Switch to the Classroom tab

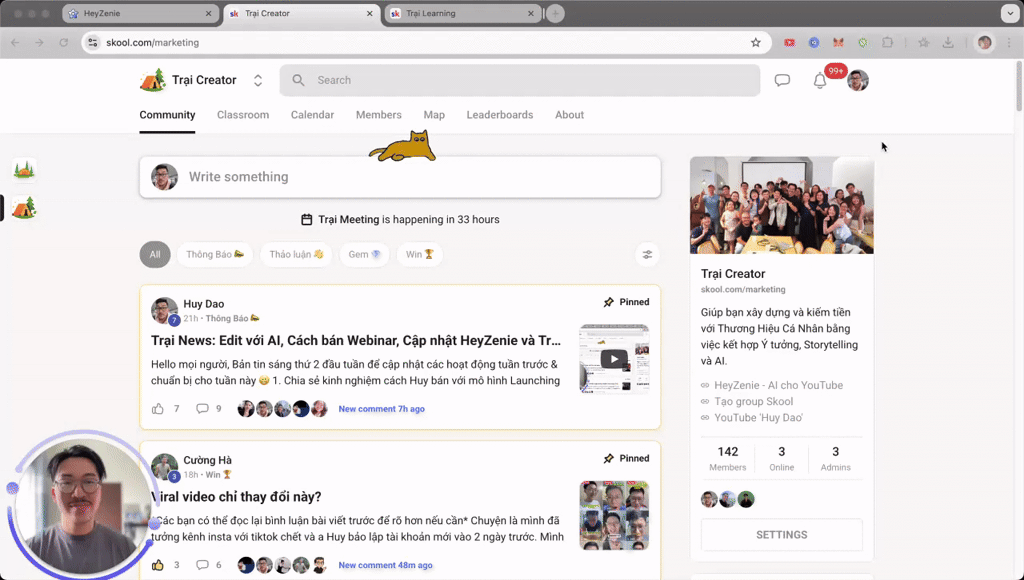click(243, 115)
